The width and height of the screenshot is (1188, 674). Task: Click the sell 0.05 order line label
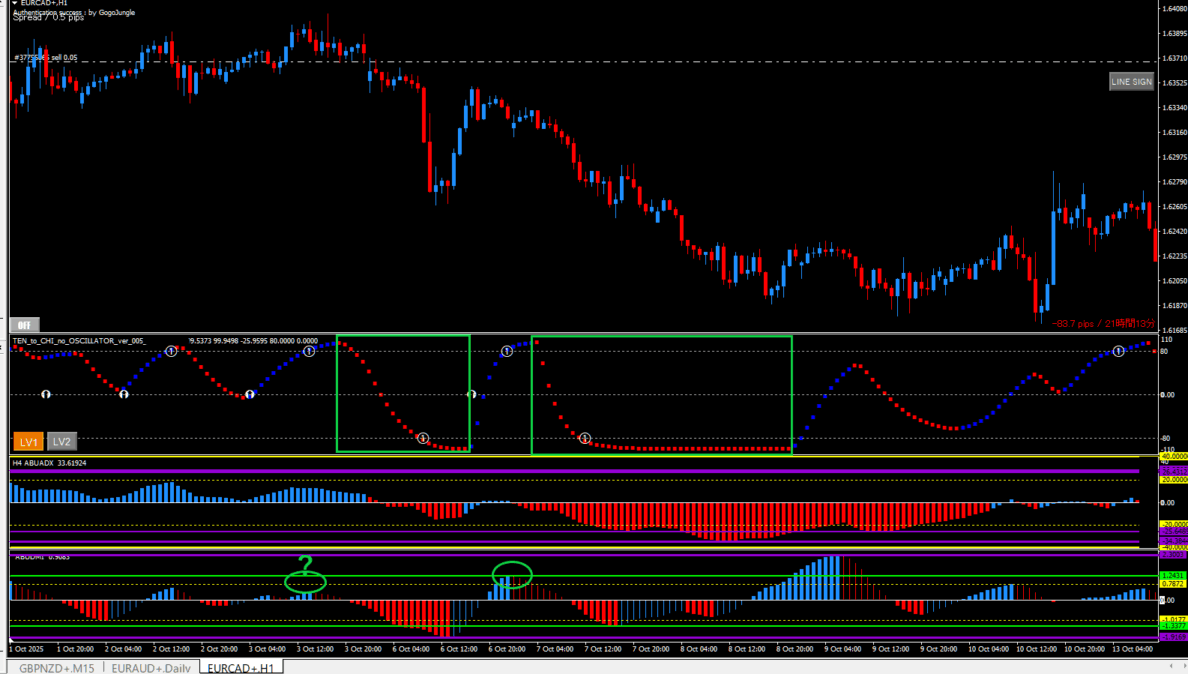45,58
